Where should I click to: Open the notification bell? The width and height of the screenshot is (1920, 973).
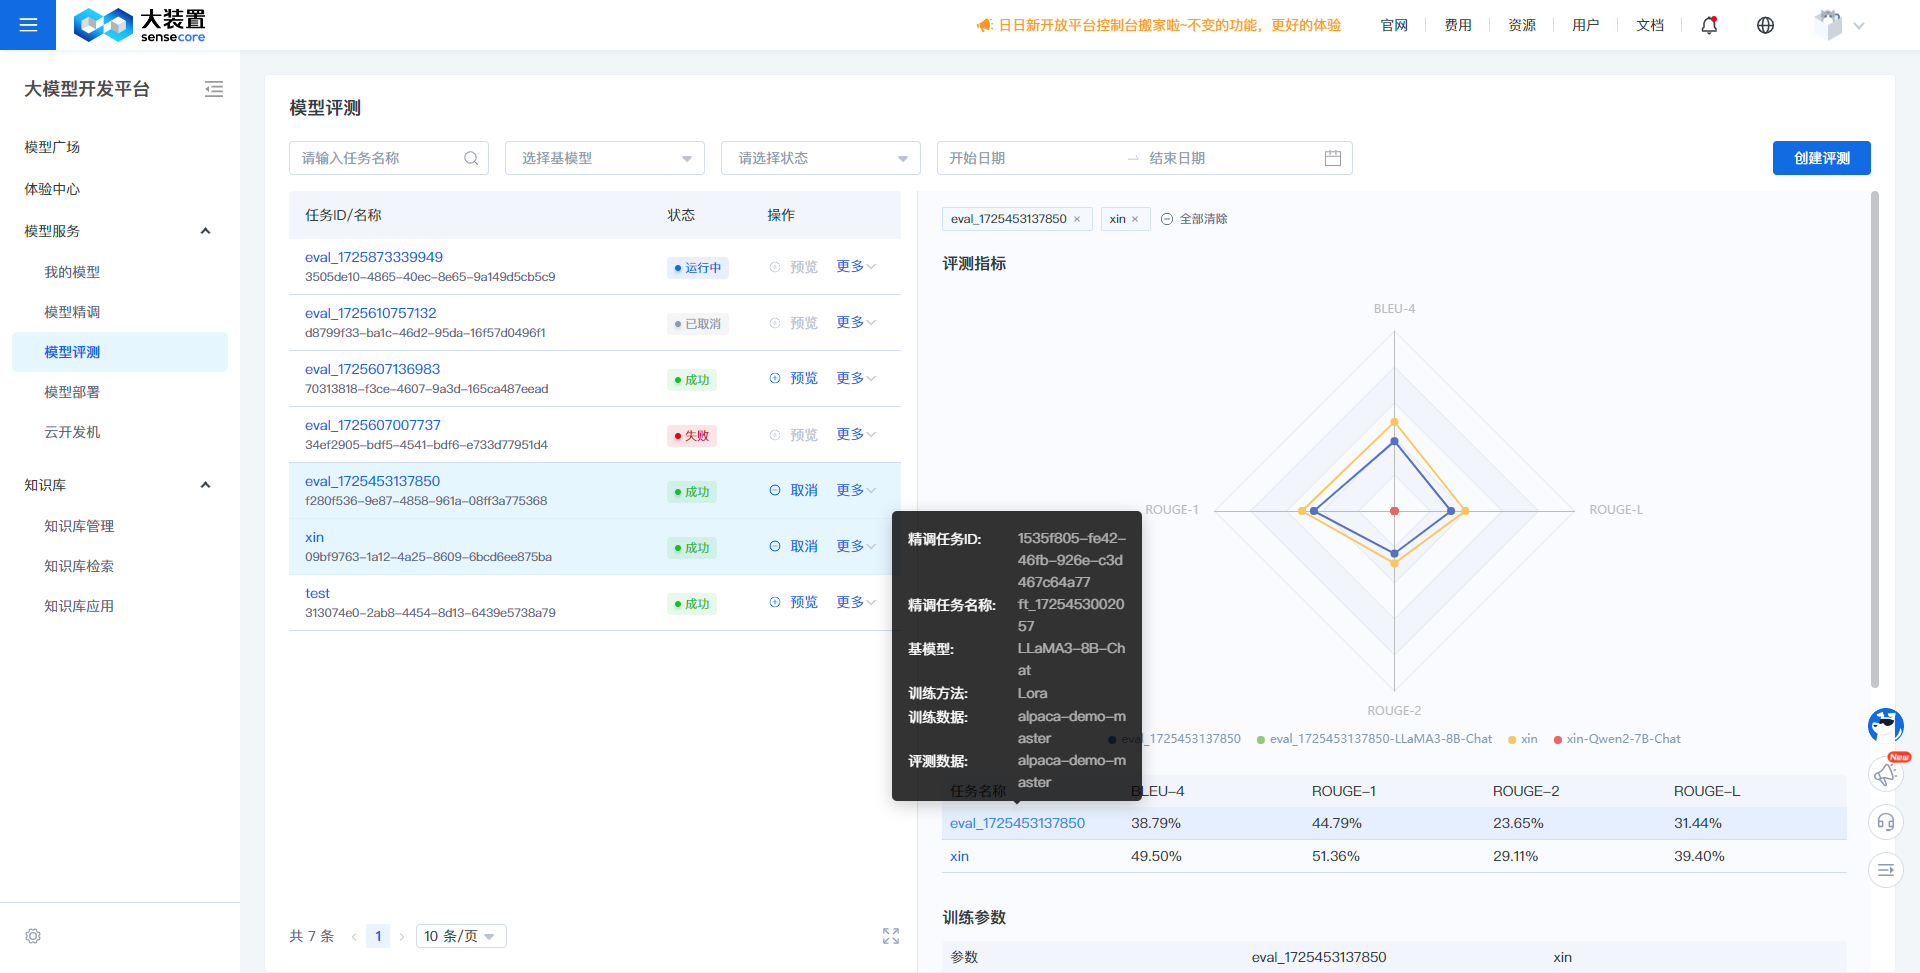click(x=1709, y=25)
